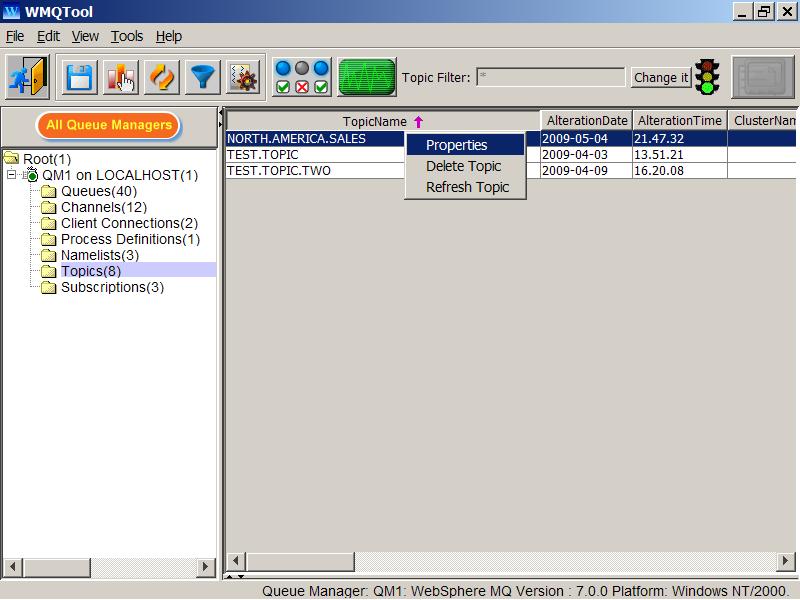Click the Subscriptions folder icon
This screenshot has width=800, height=600.
tap(48, 287)
